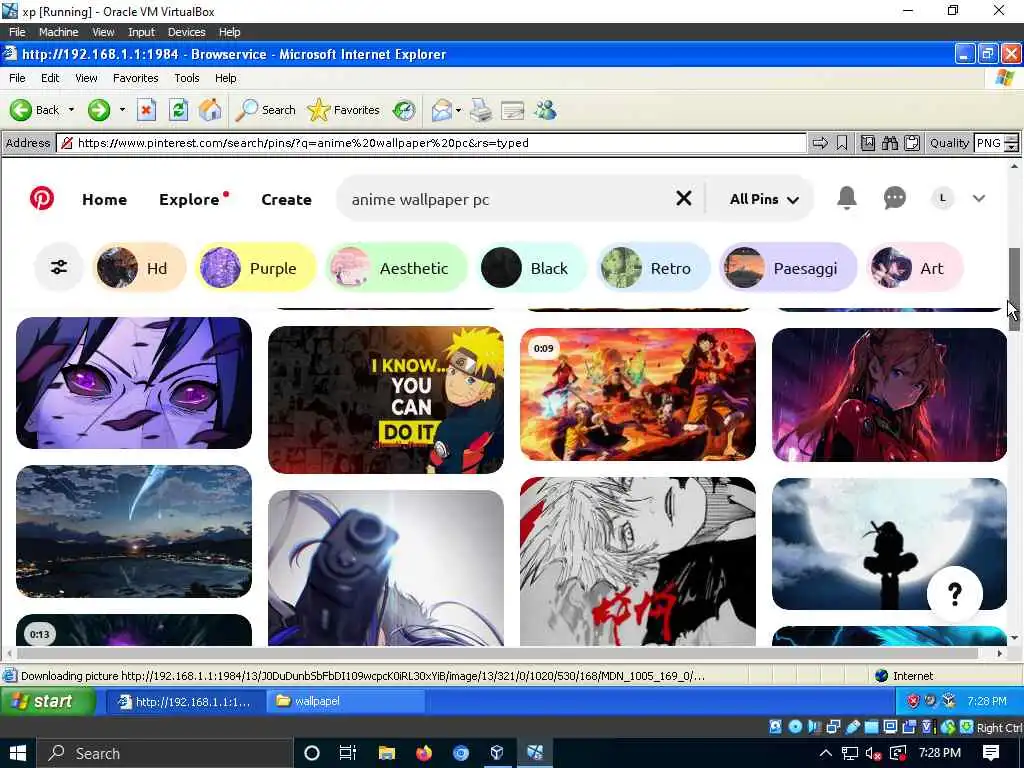1024x768 pixels.
Task: Click the Browservice go arrow icon
Action: coord(820,143)
